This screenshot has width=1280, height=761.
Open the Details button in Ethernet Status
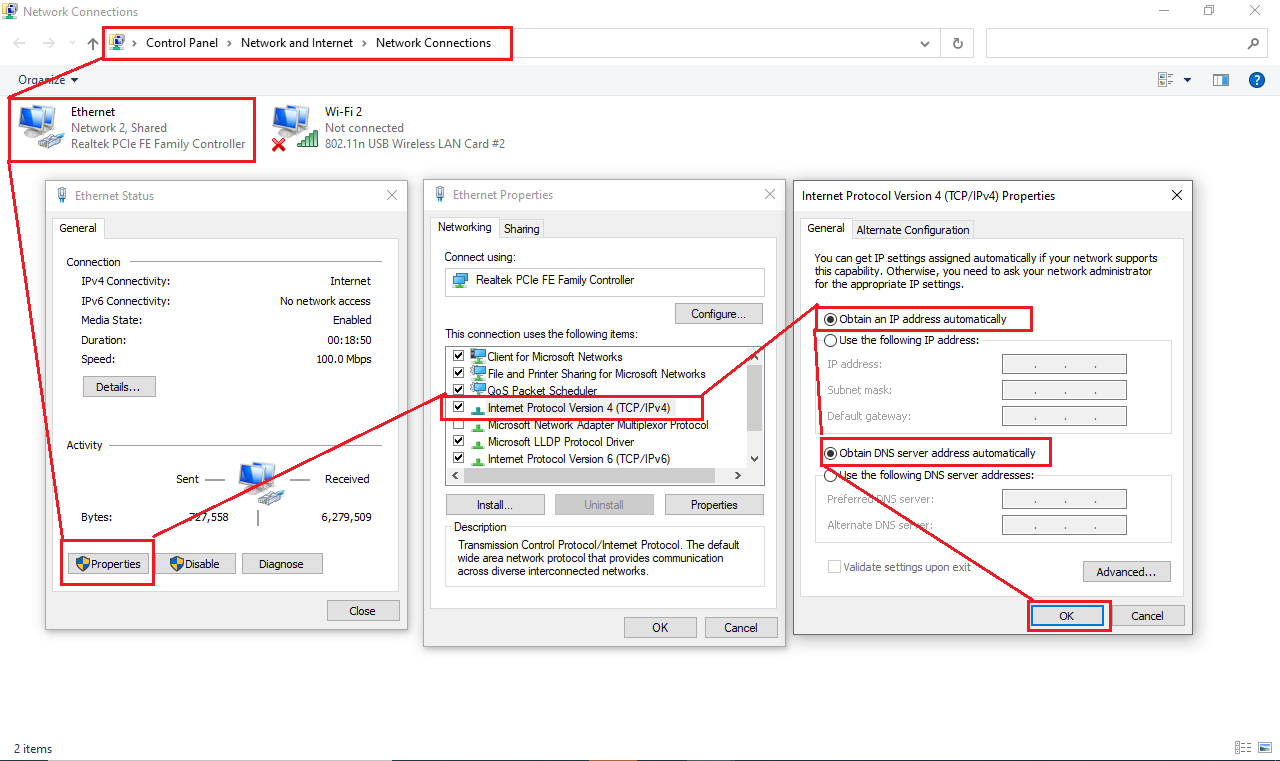(119, 386)
